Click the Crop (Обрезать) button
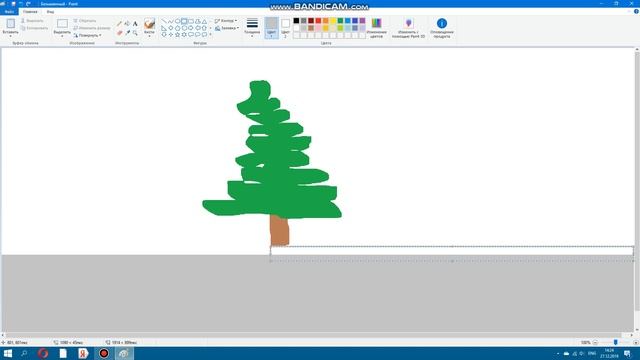 85,21
